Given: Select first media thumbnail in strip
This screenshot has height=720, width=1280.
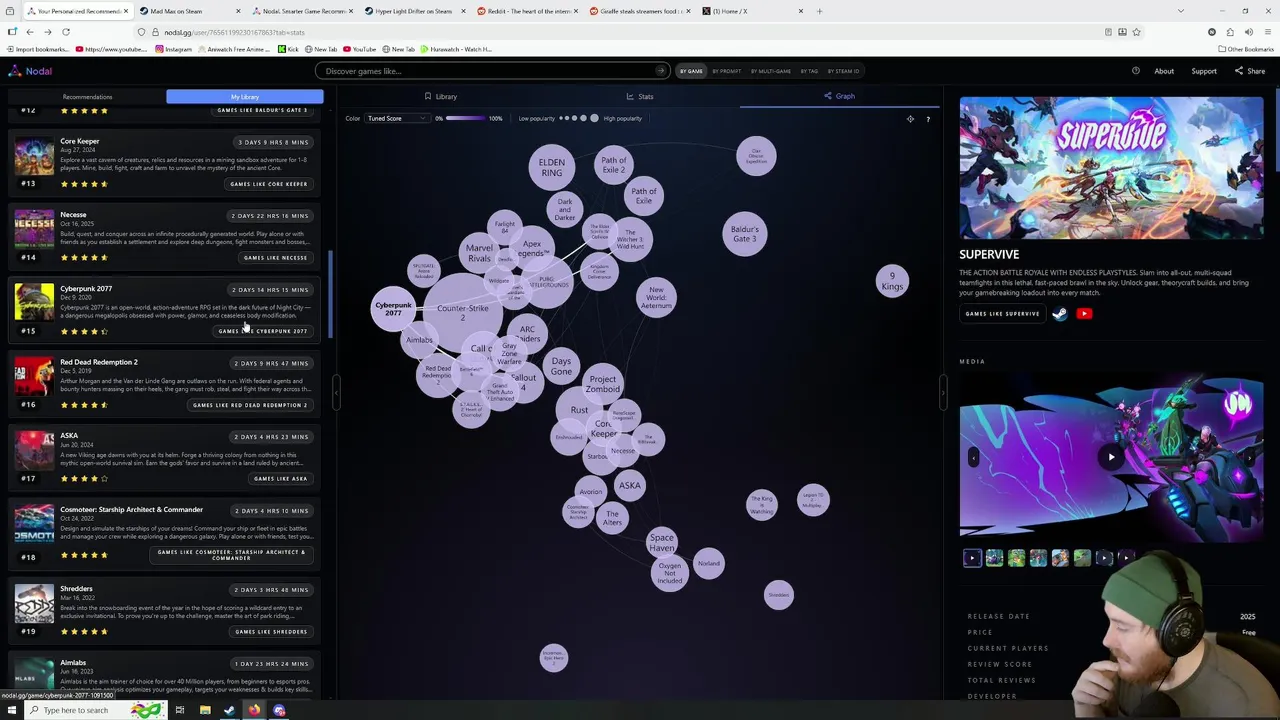Looking at the screenshot, I should pyautogui.click(x=972, y=558).
